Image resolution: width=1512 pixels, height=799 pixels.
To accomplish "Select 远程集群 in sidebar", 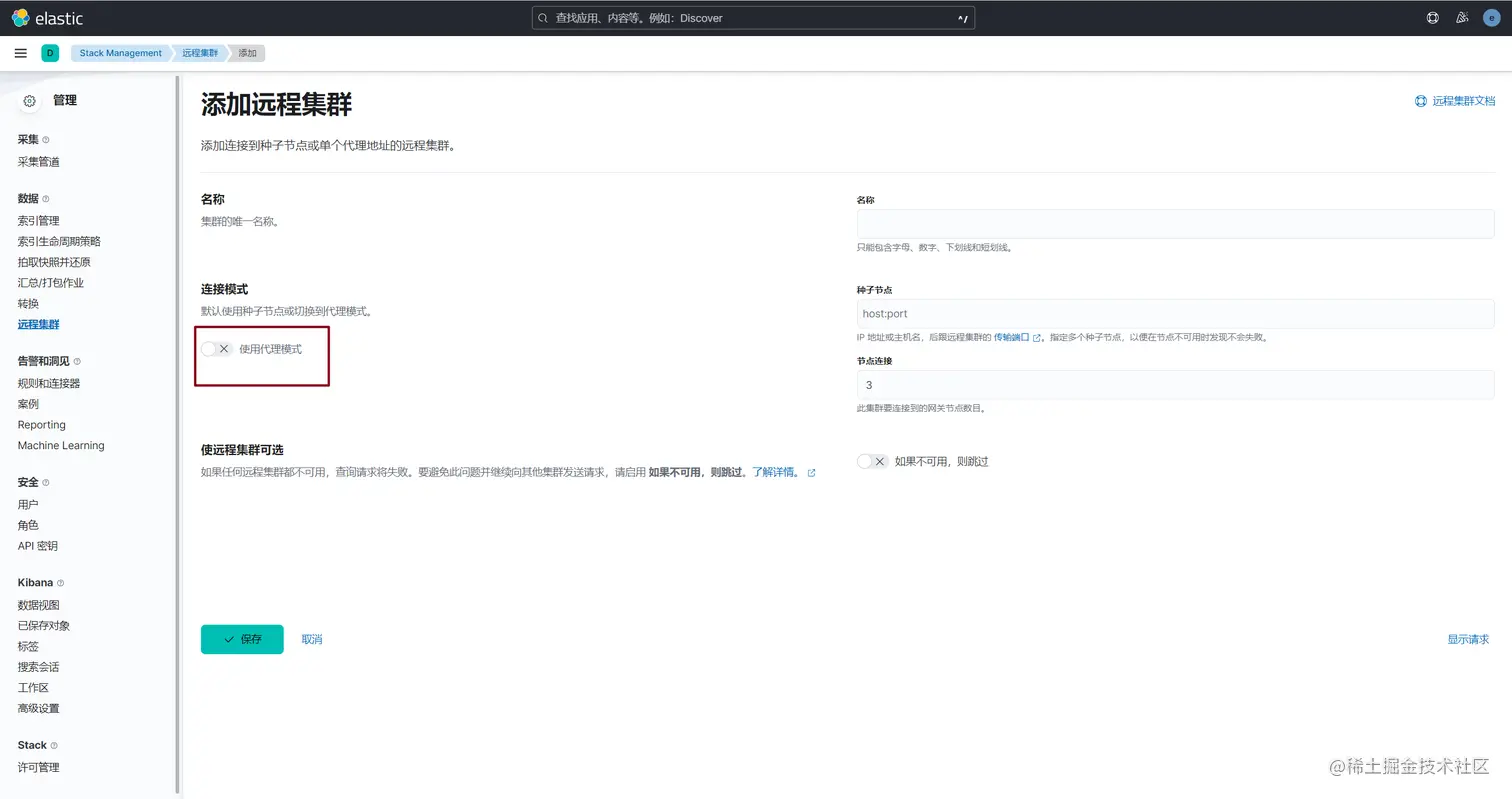I will coord(38,324).
